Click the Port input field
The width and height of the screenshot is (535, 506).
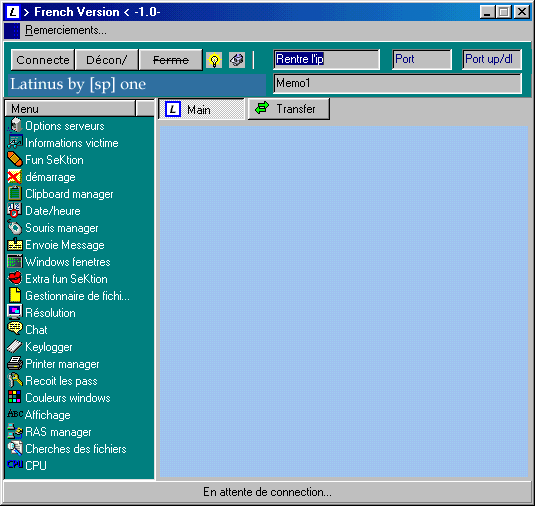(422, 59)
